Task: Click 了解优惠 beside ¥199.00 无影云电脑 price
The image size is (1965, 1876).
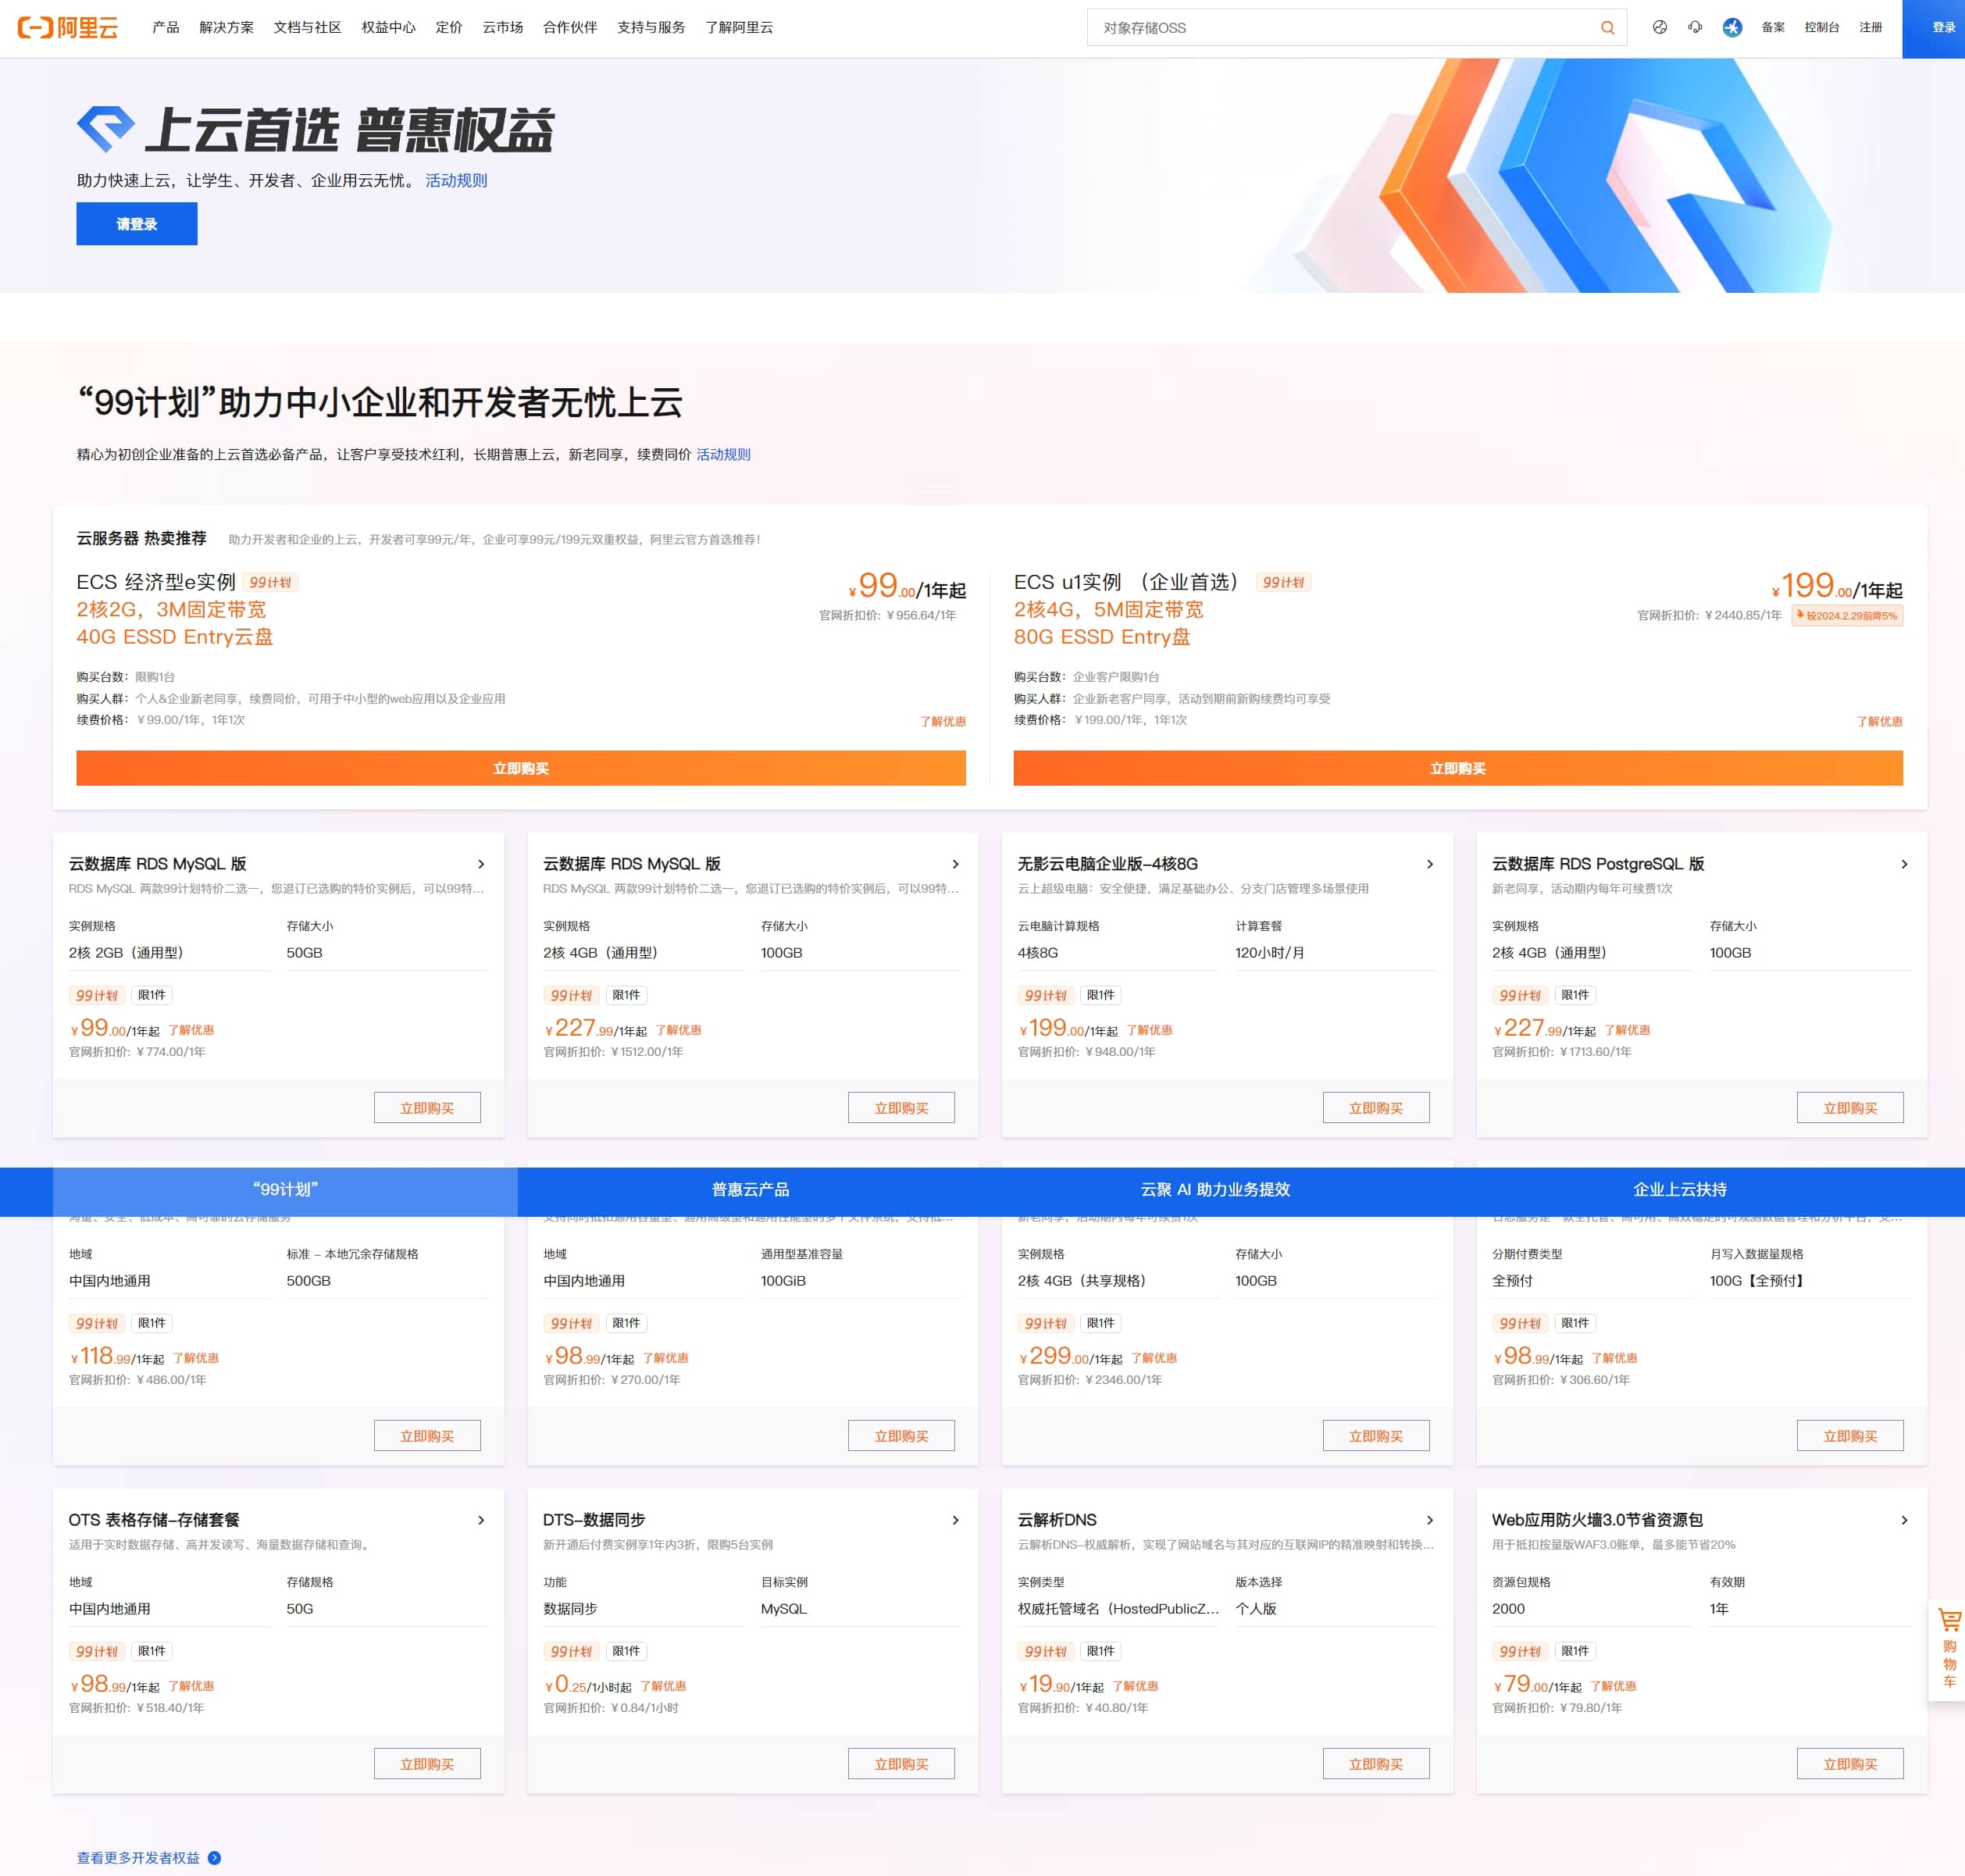Action: pos(1149,1030)
